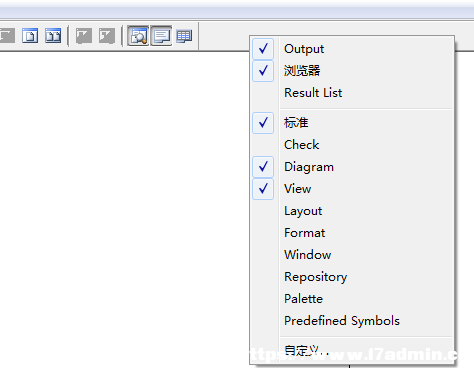Click the Output window toolbar icon
This screenshot has width=474, height=368.
pos(161,36)
